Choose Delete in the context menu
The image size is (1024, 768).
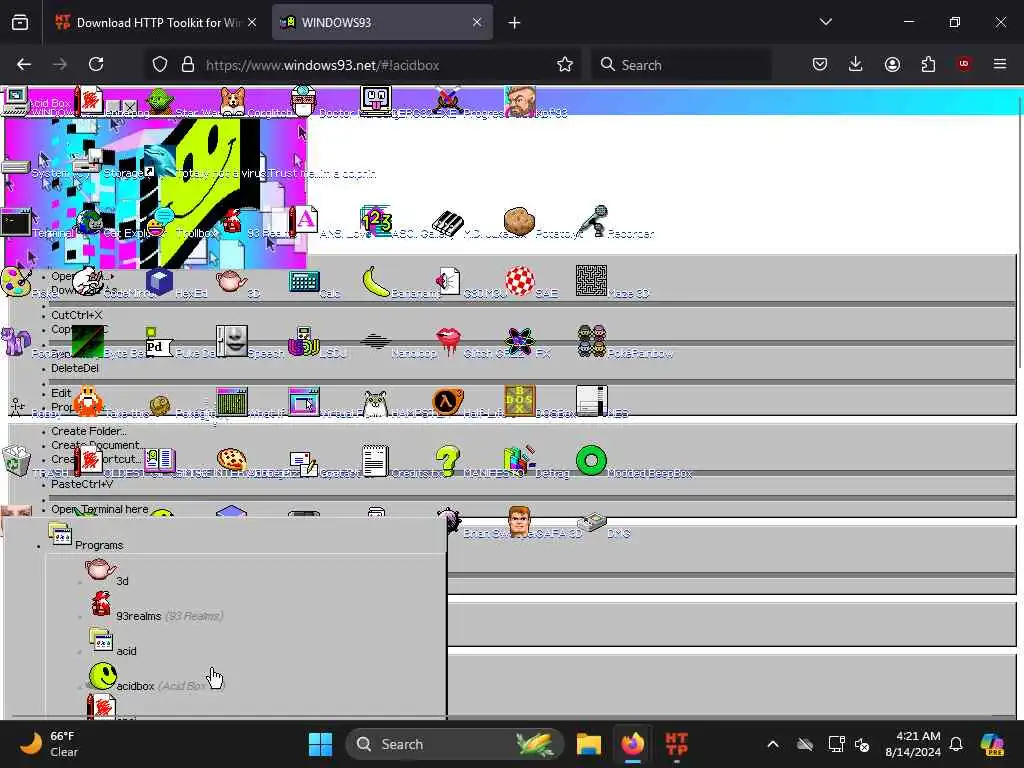click(75, 368)
